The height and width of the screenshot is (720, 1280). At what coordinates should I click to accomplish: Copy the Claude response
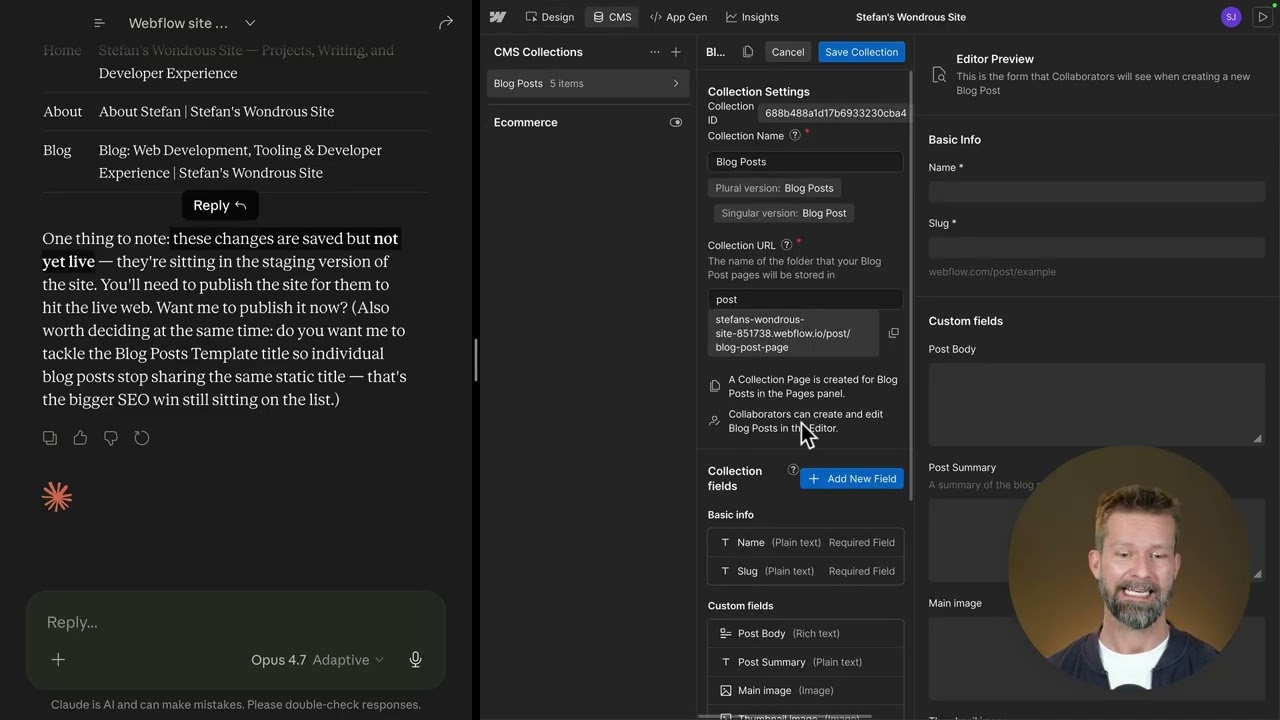point(50,438)
